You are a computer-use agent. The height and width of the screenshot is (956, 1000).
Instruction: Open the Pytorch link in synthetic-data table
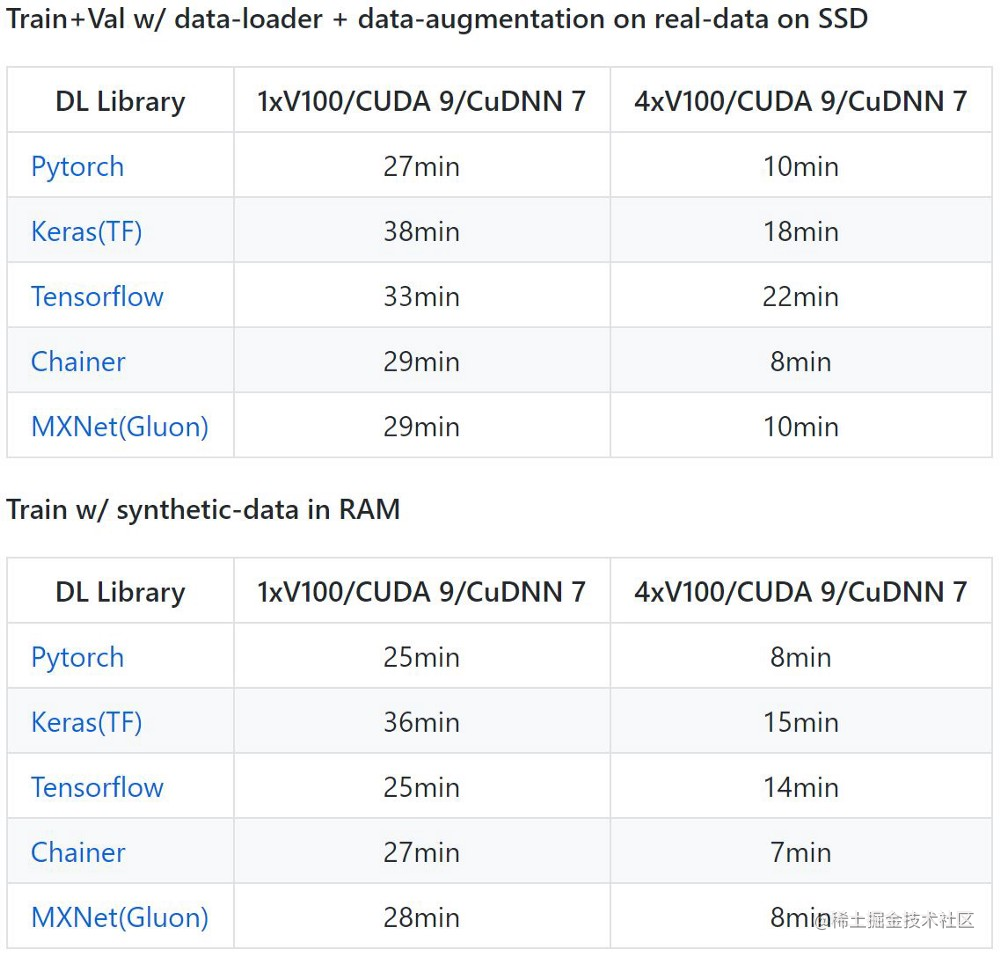(77, 658)
